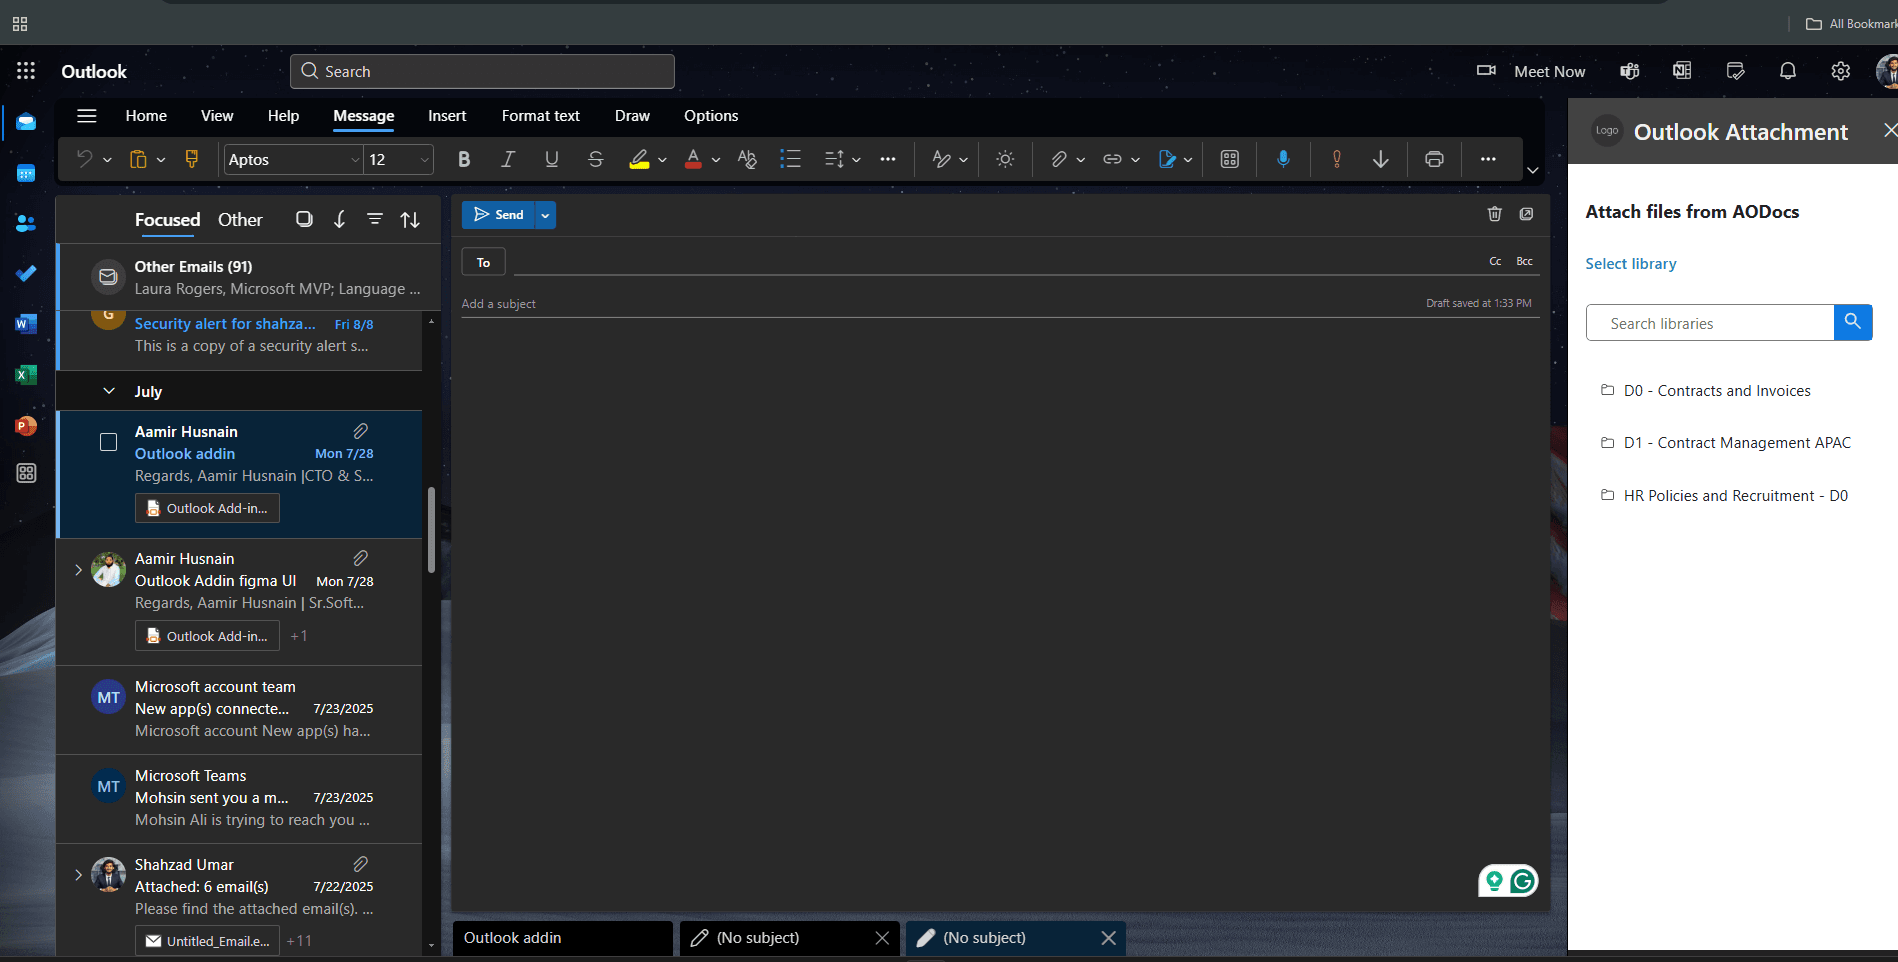Collapse the July group
This screenshot has height=962, width=1898.
109,391
